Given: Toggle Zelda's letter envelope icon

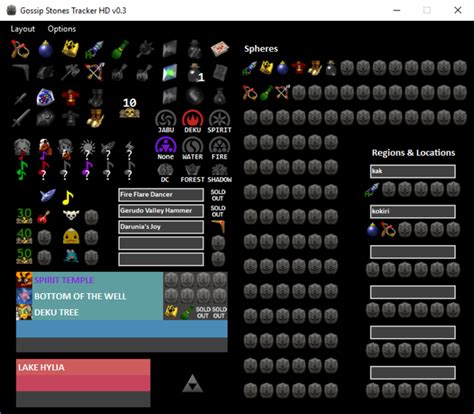Looking at the screenshot, I should coord(220,48).
